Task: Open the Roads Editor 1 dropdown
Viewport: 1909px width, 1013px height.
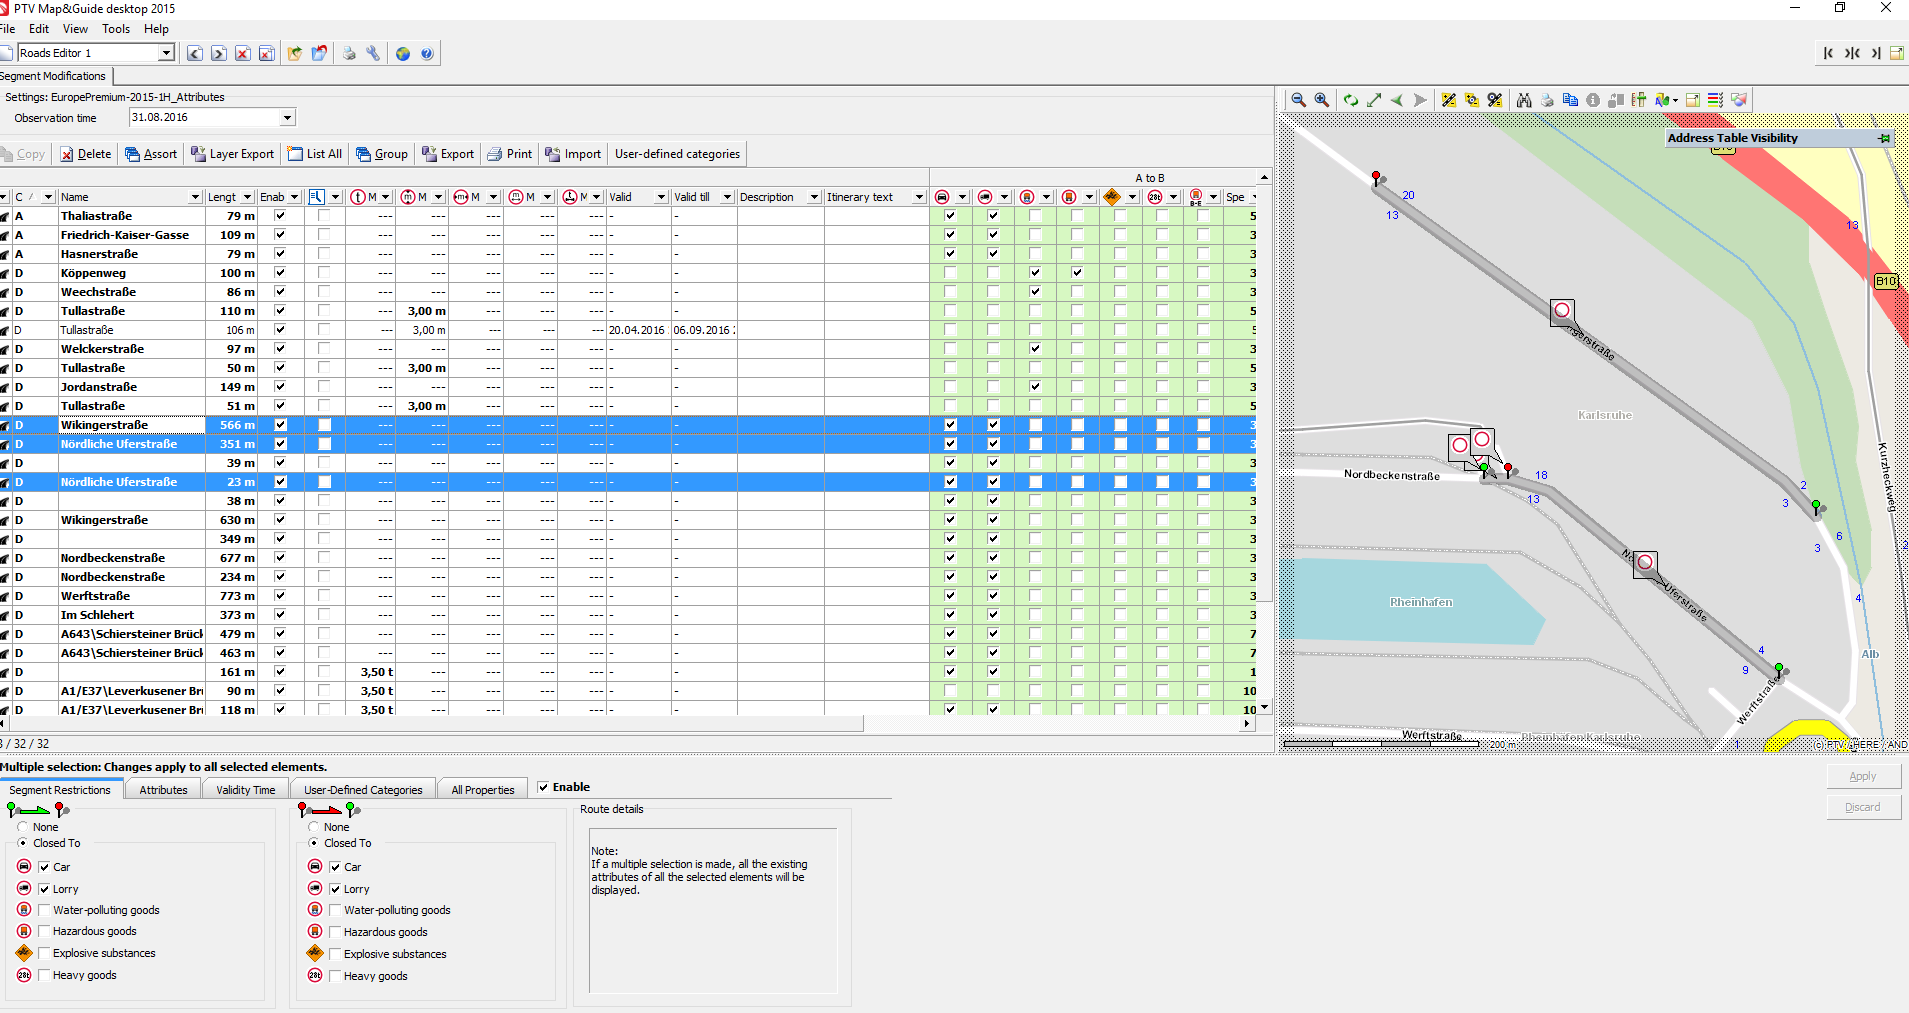Action: (x=166, y=53)
